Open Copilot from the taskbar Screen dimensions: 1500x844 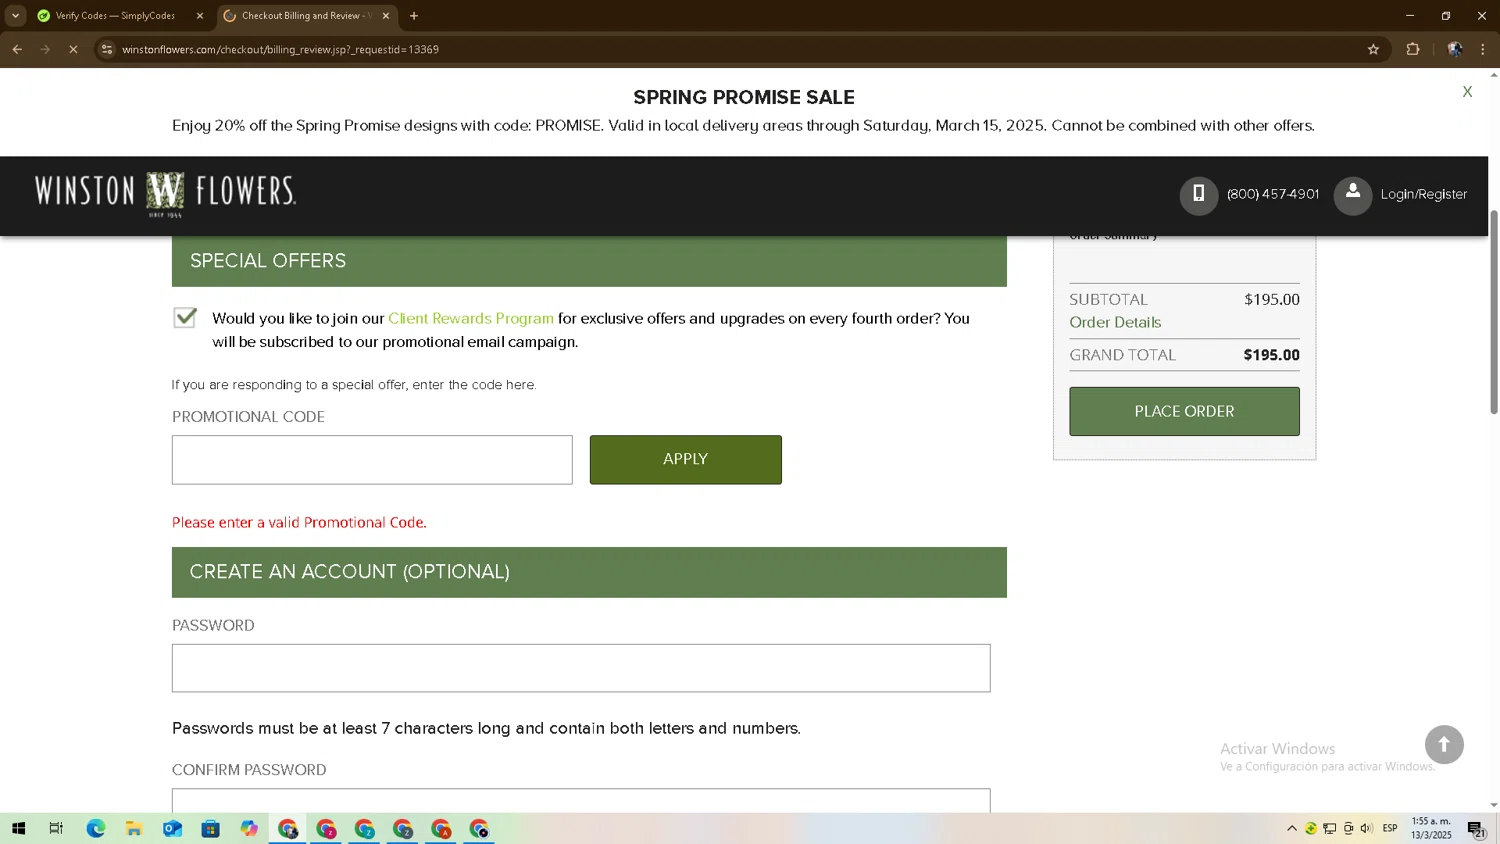click(x=249, y=828)
